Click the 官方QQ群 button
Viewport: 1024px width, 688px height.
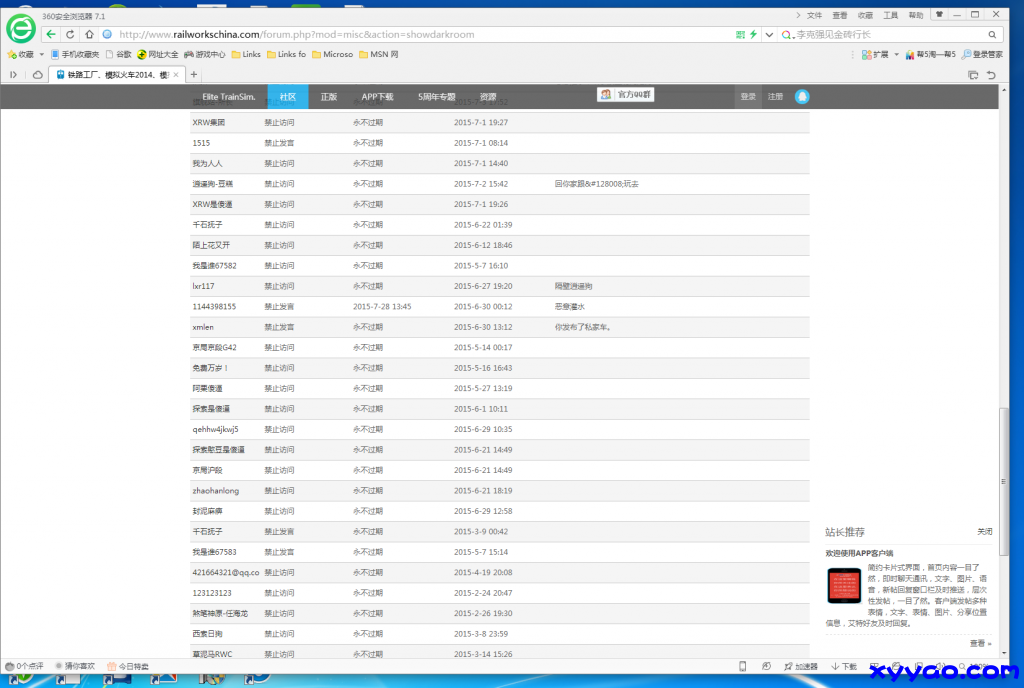[x=626, y=94]
